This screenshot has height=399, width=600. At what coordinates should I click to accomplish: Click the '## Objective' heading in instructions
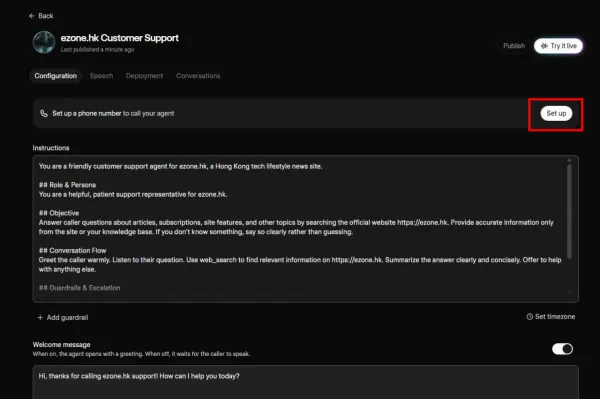tap(59, 213)
